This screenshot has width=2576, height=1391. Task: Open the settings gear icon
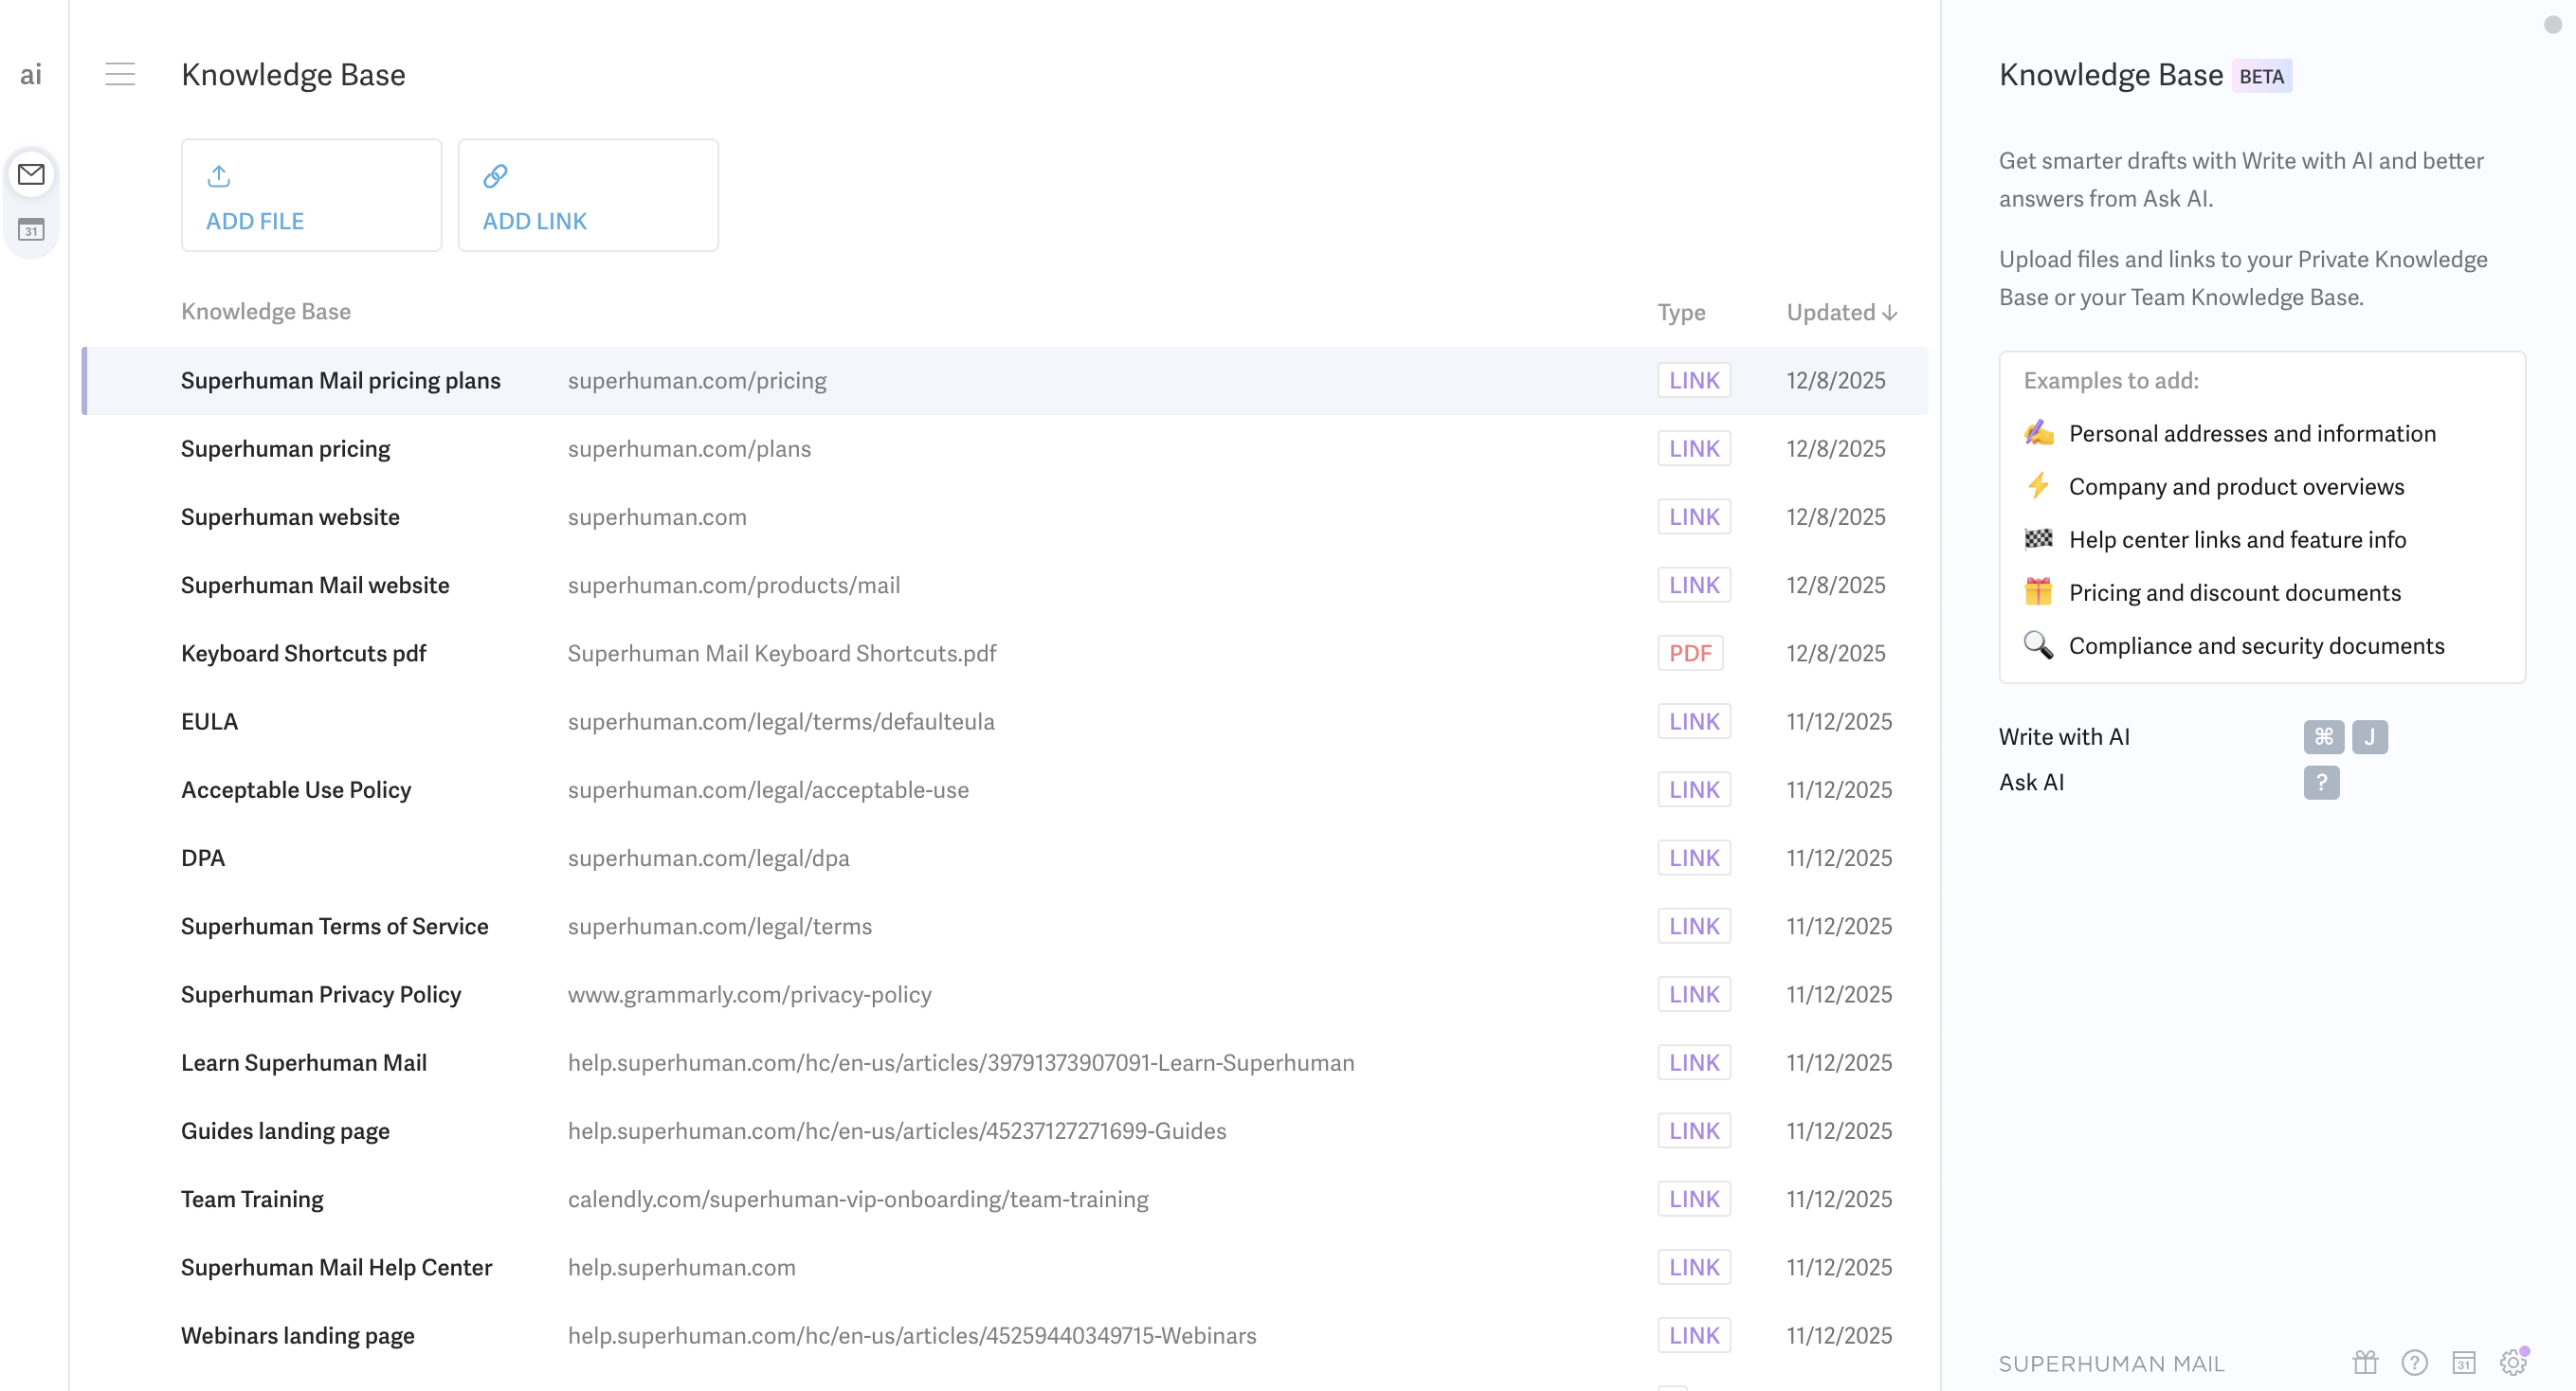[x=2513, y=1362]
